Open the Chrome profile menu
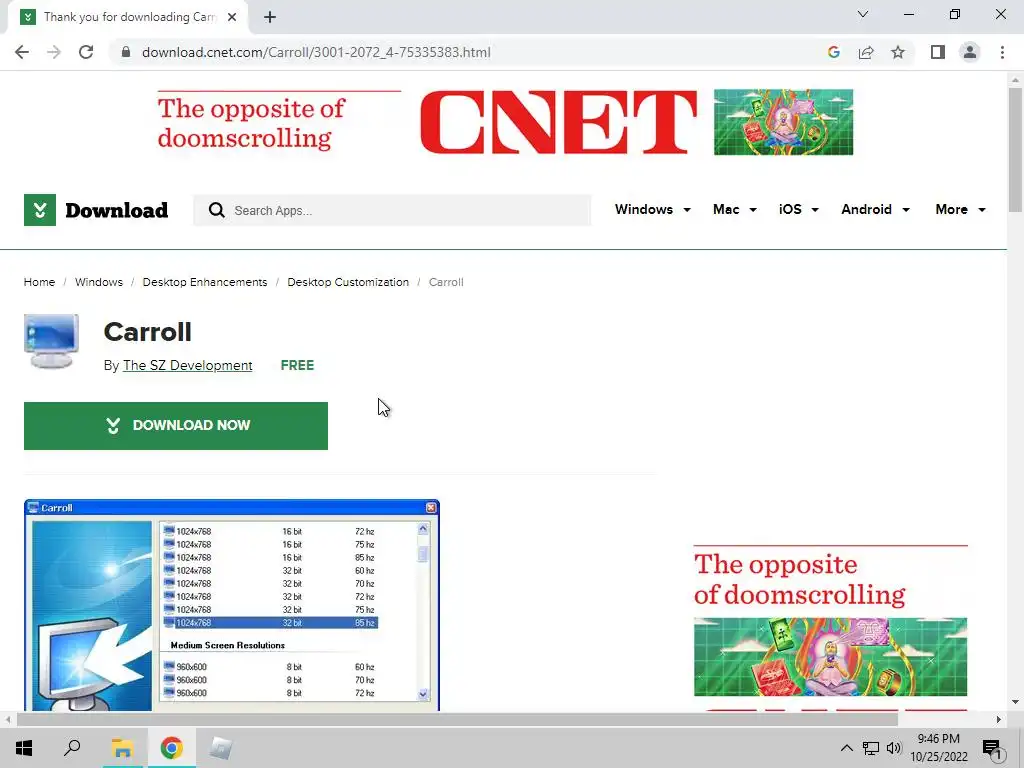The image size is (1024, 768). pos(970,52)
